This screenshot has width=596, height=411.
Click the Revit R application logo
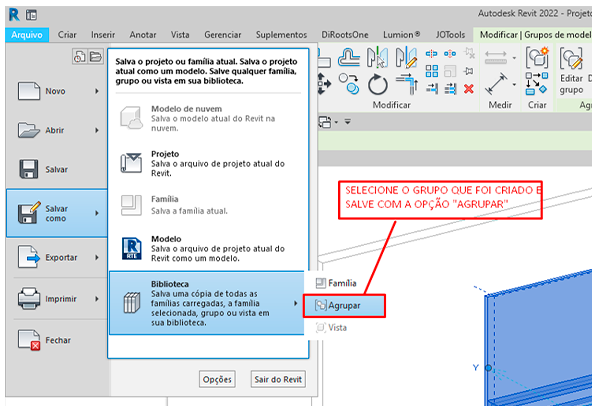pos(14,15)
